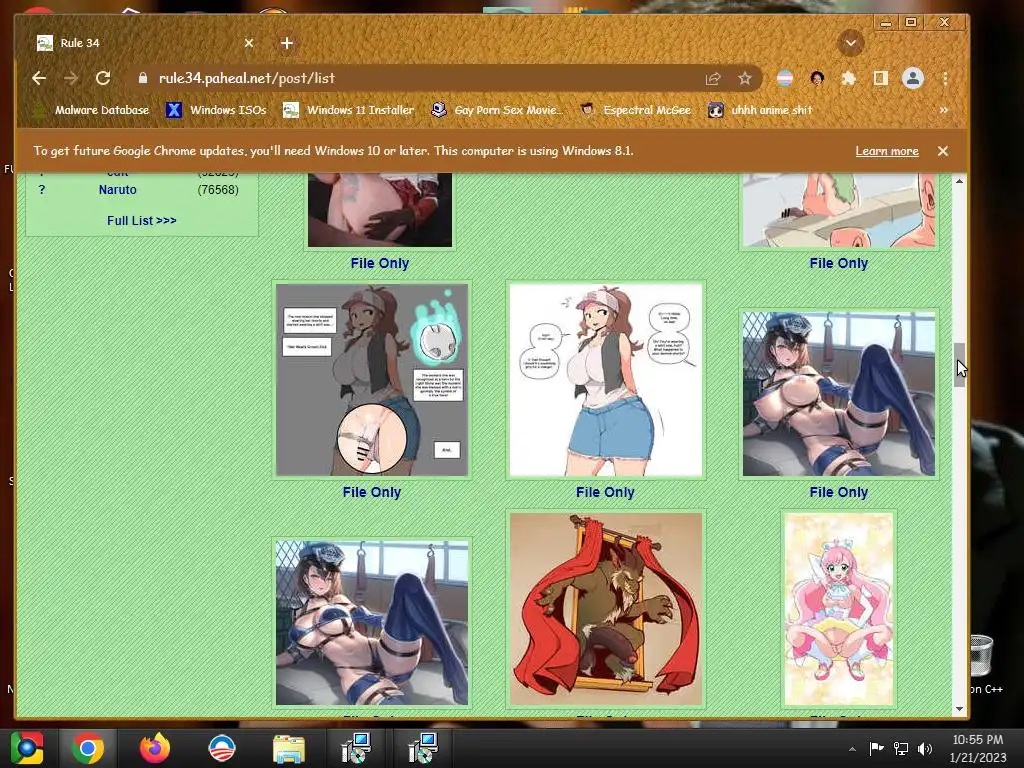Open the second installer taskbar icon
Viewport: 1024px width, 768px height.
(x=423, y=748)
